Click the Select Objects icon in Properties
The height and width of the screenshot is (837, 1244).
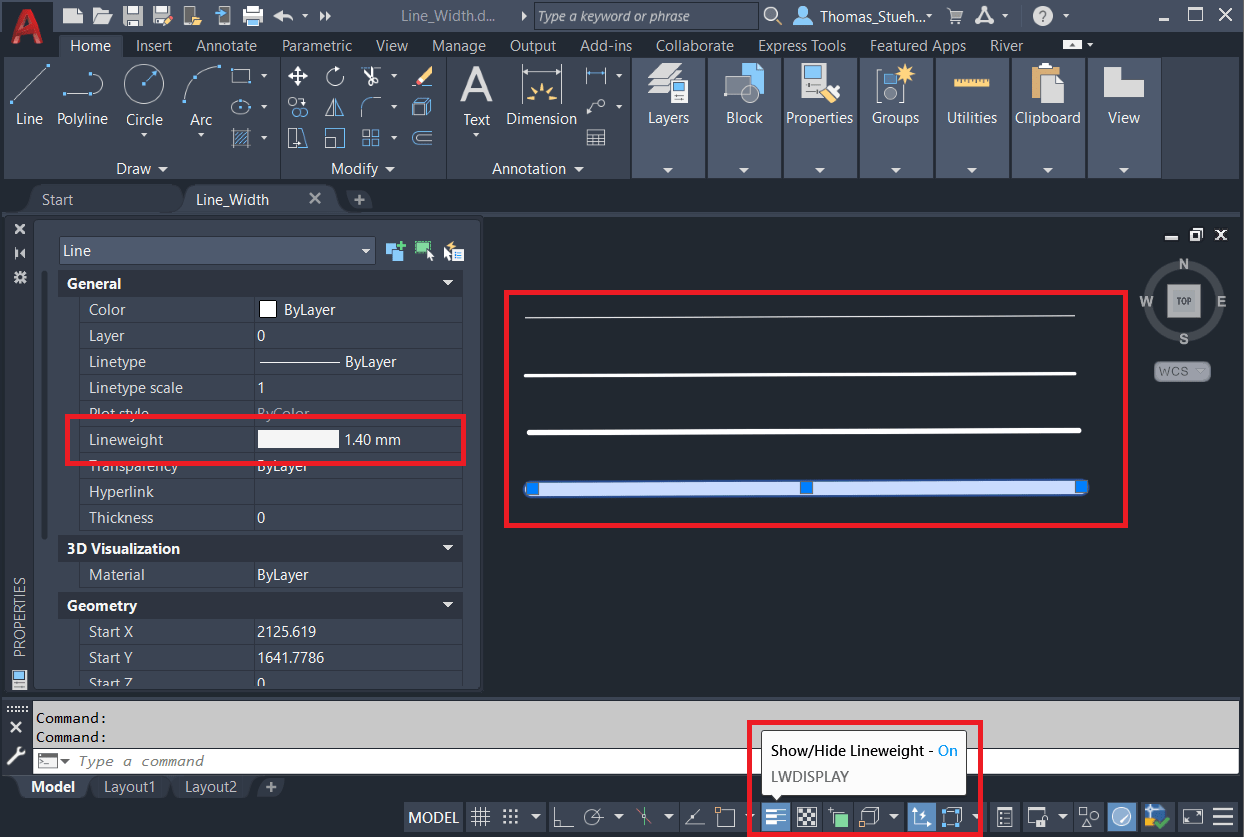click(x=425, y=251)
